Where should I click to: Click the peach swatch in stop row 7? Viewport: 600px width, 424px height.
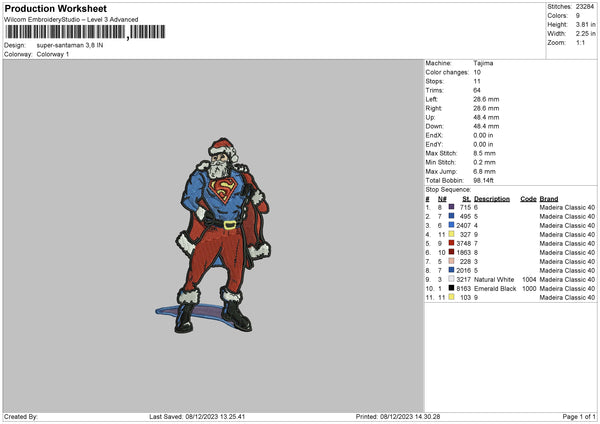point(451,261)
